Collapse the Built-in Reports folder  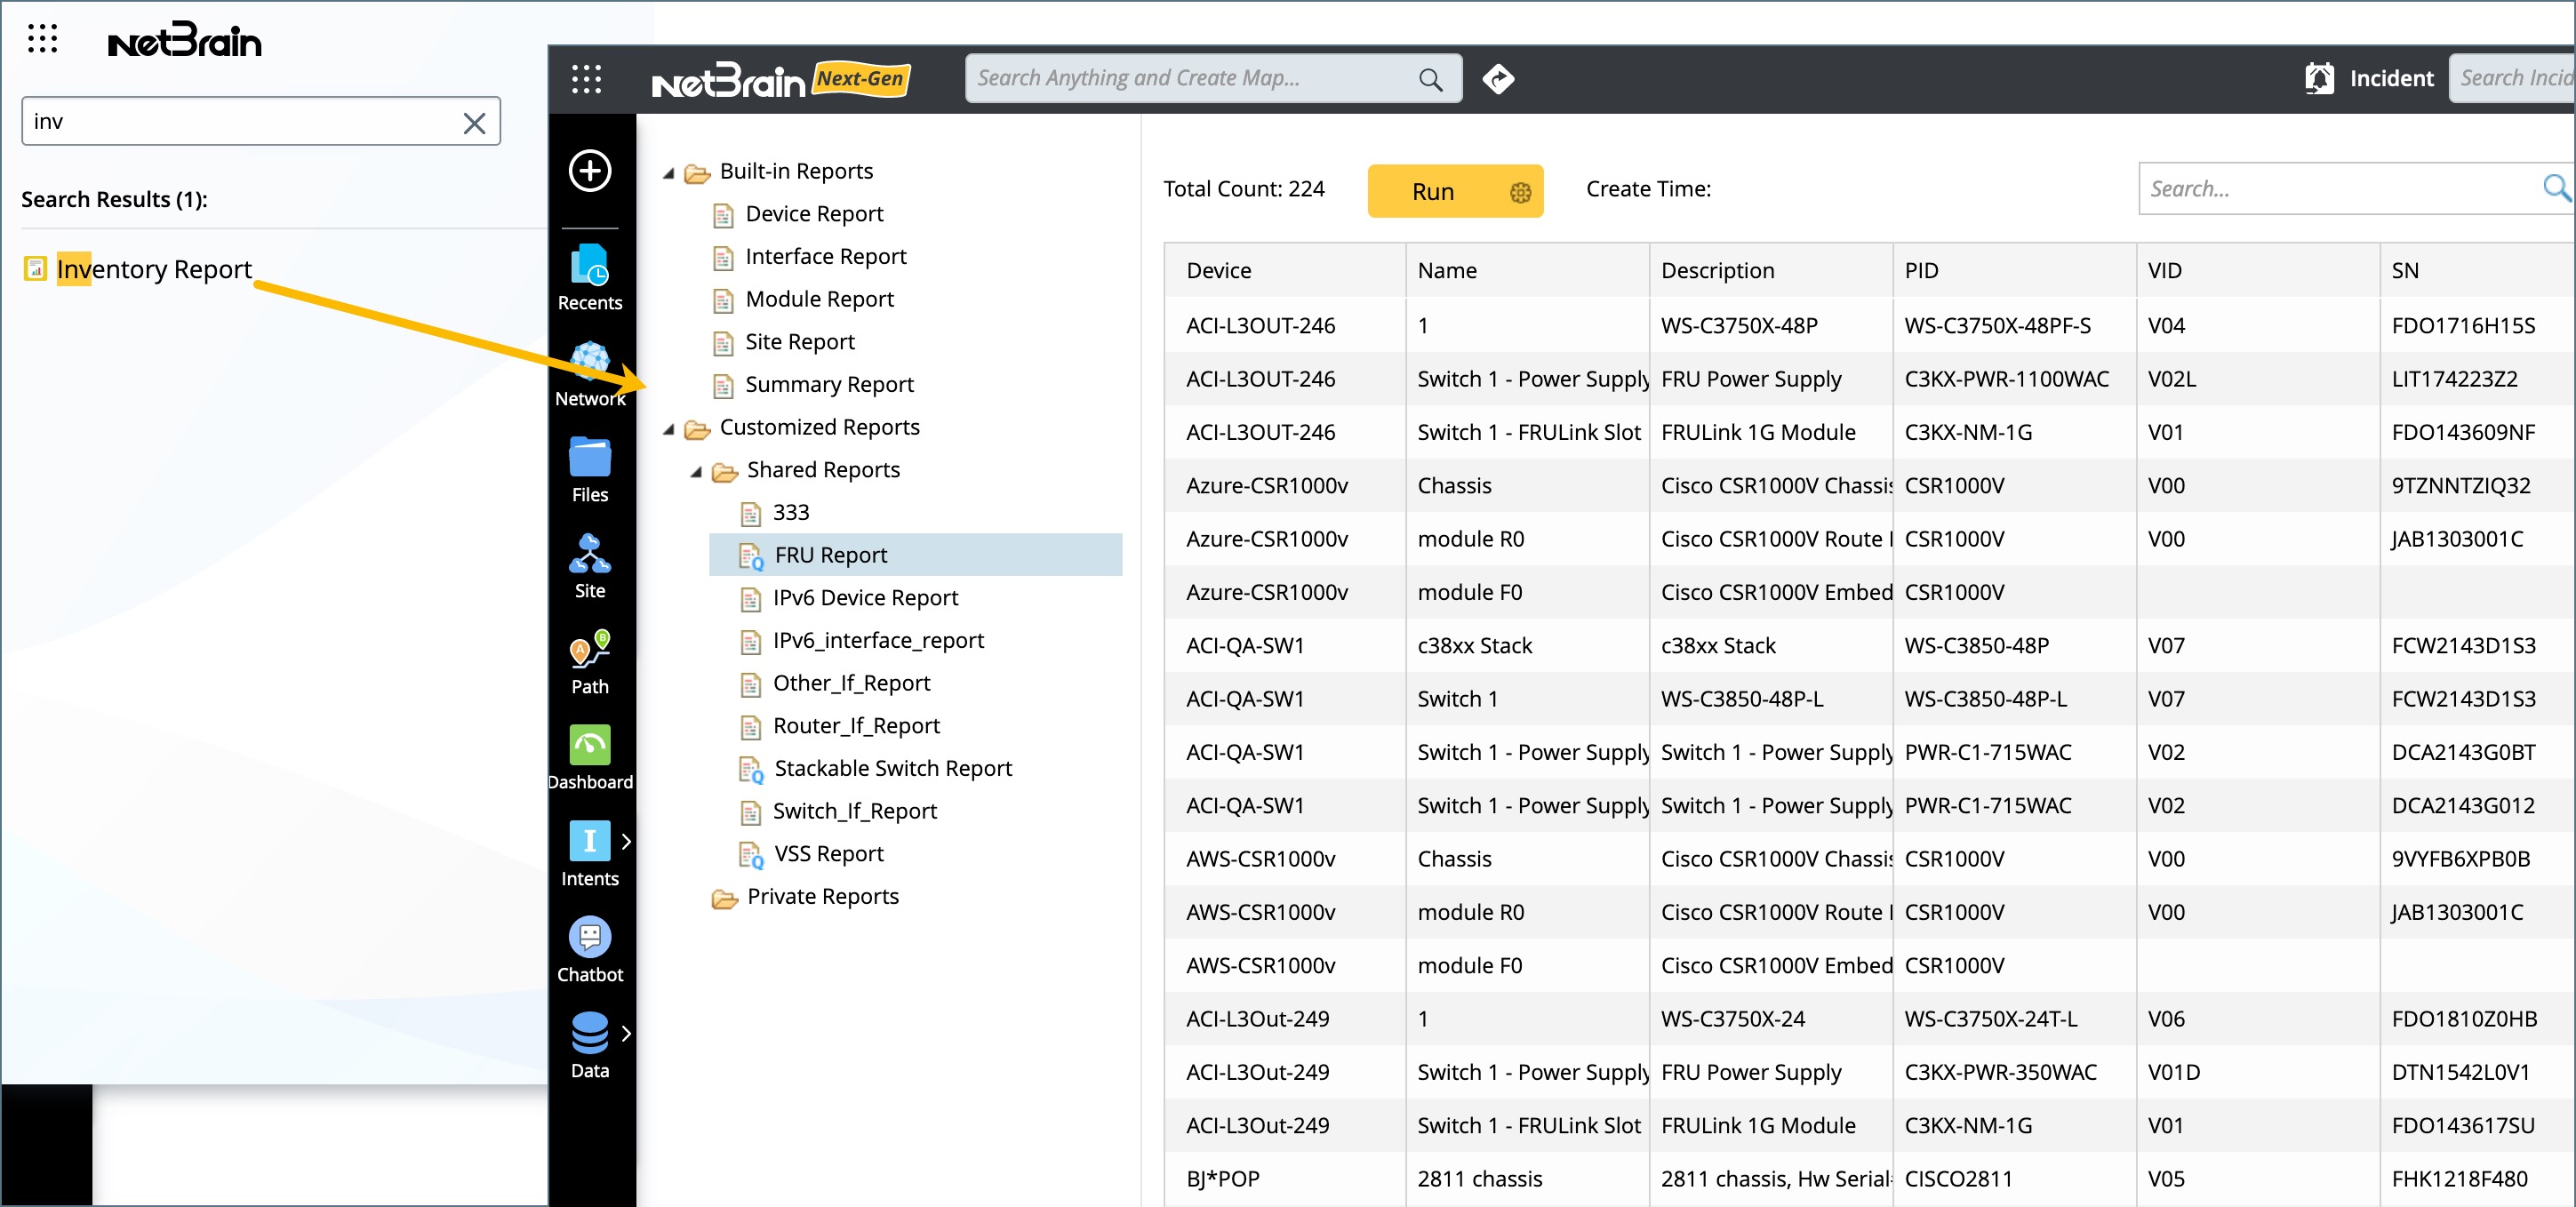pyautogui.click(x=669, y=172)
